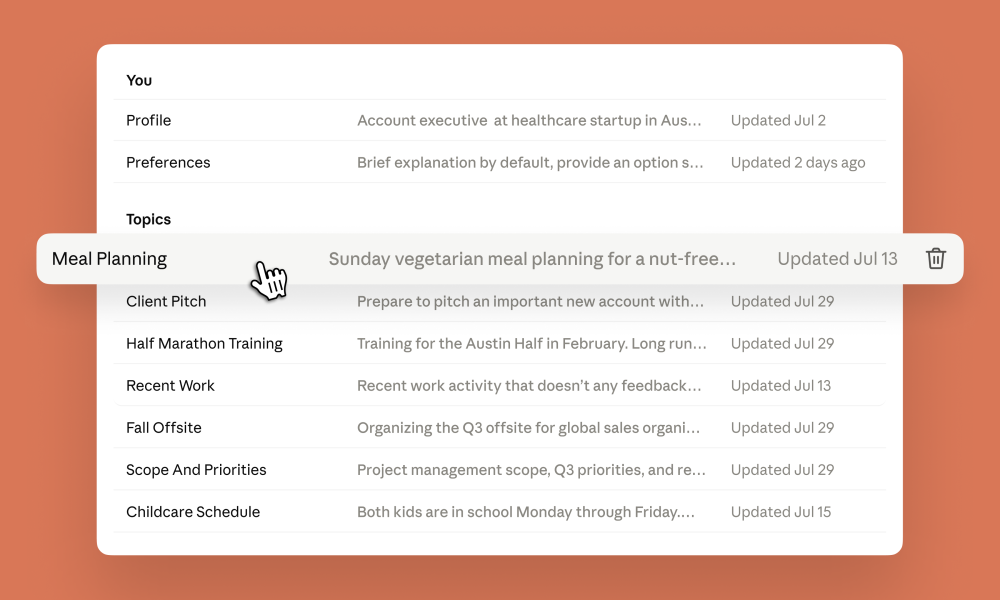
Task: Click Updated Jul 13 on Meal Planning row
Action: pos(837,259)
